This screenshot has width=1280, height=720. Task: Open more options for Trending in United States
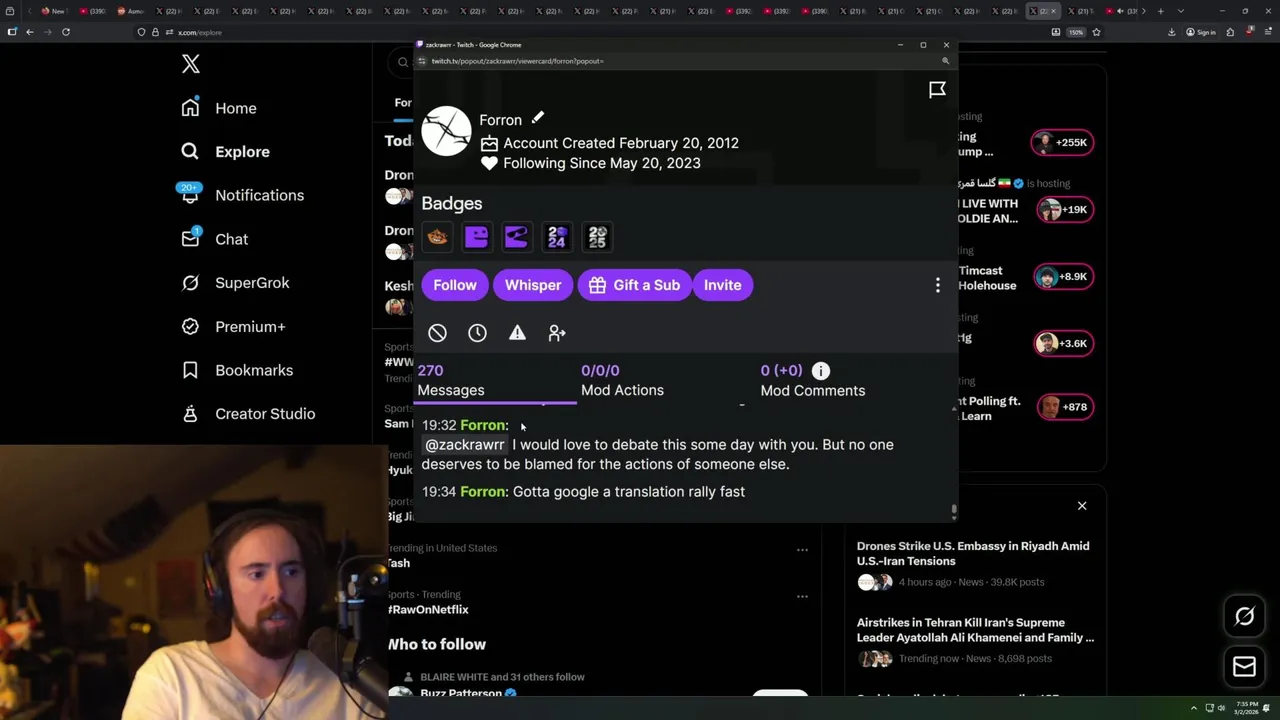coord(802,550)
